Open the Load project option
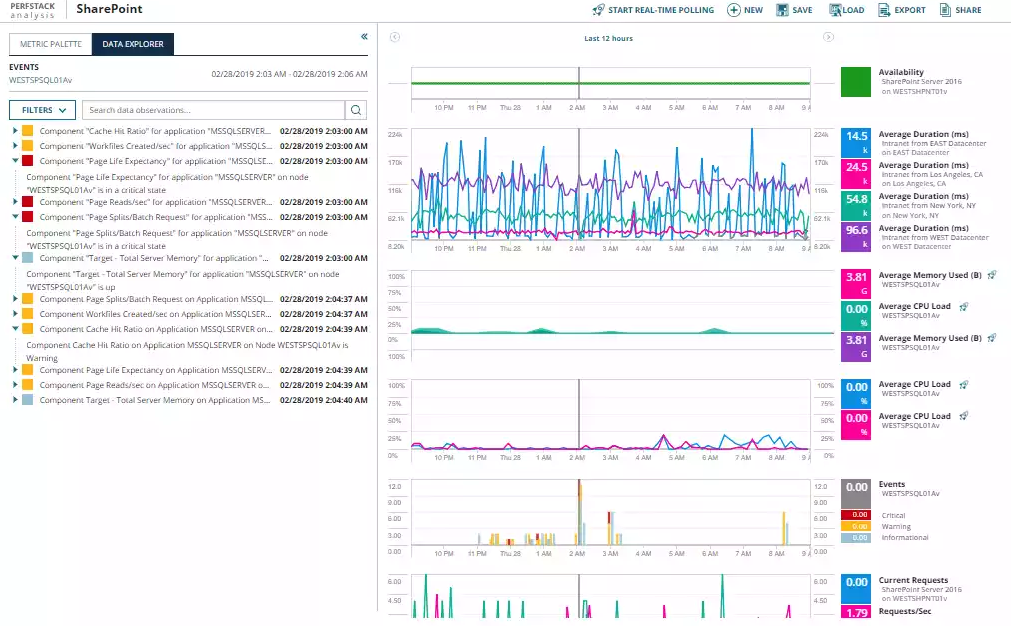This screenshot has width=1011, height=626. tap(847, 10)
